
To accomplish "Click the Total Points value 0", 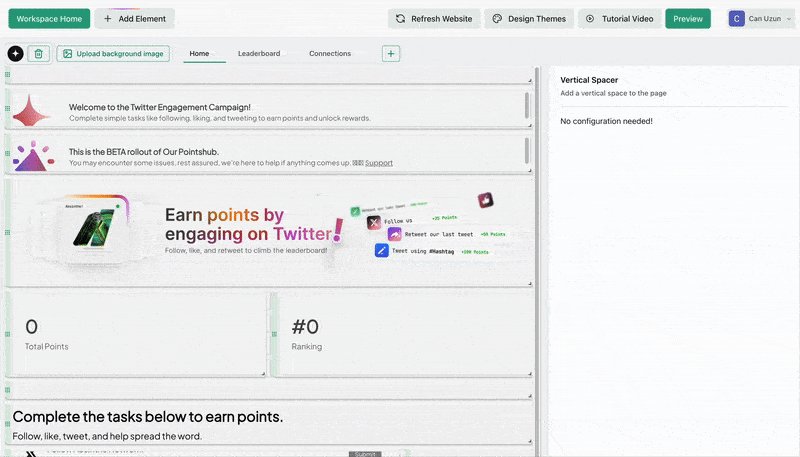I will [32, 326].
